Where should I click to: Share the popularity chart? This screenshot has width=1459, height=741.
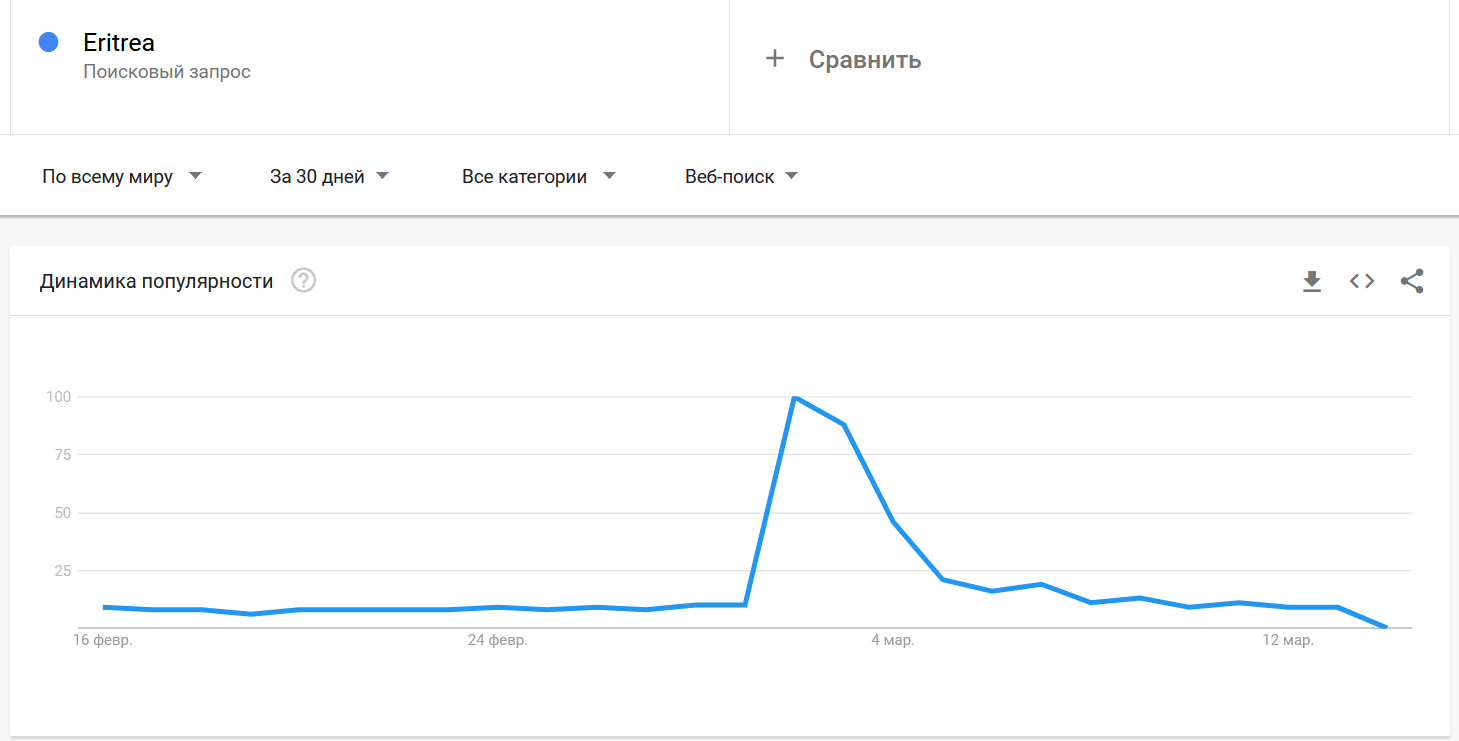(1412, 282)
